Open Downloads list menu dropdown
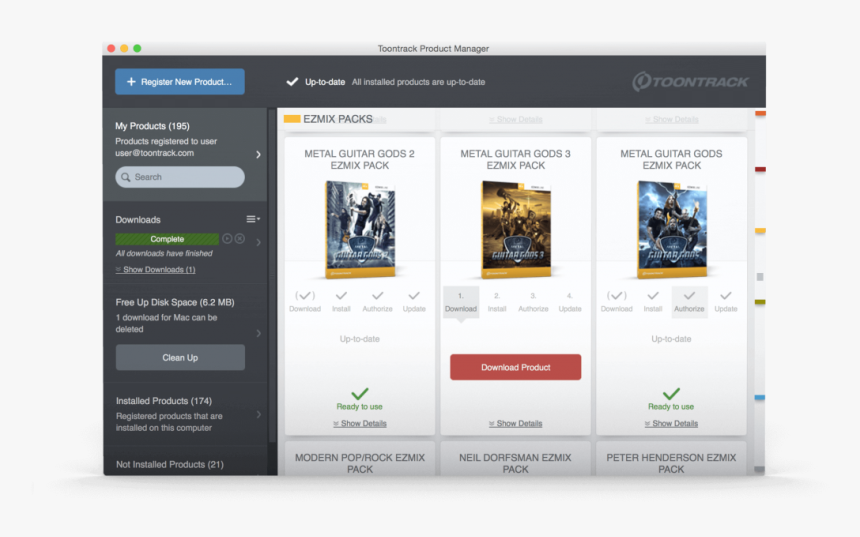Viewport: 860px width, 537px height. (253, 219)
